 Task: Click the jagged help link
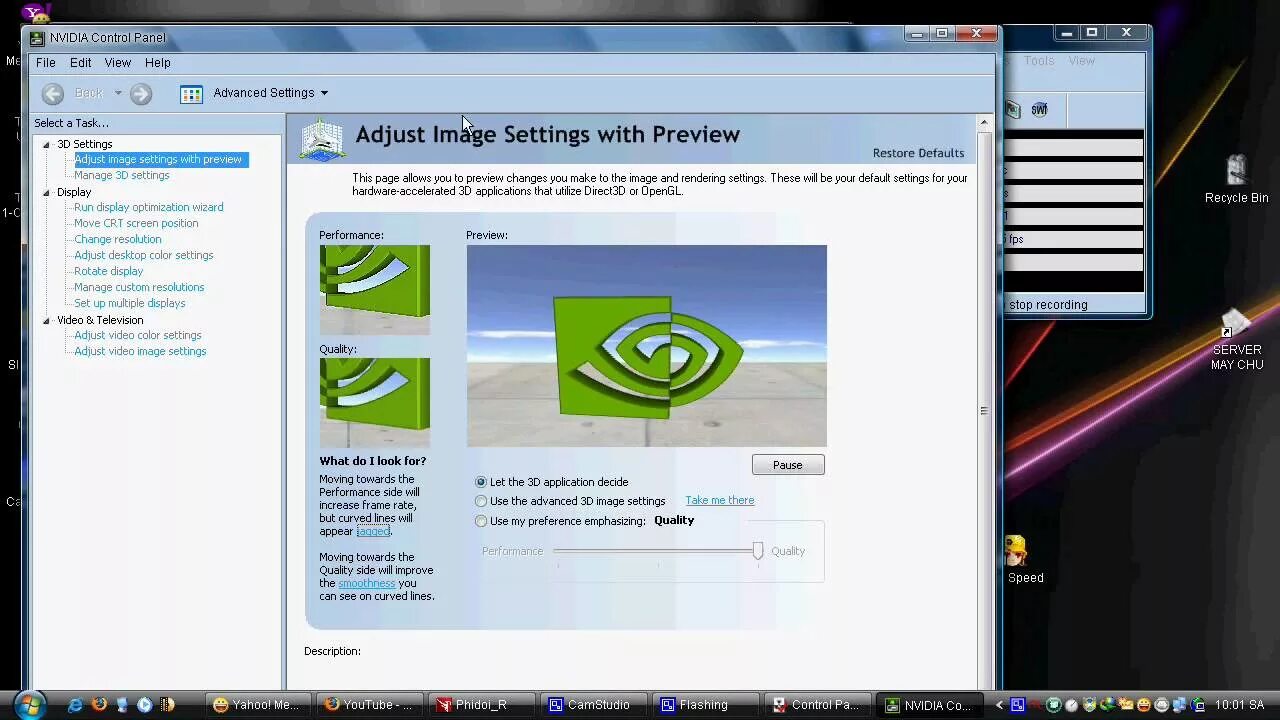click(x=373, y=531)
